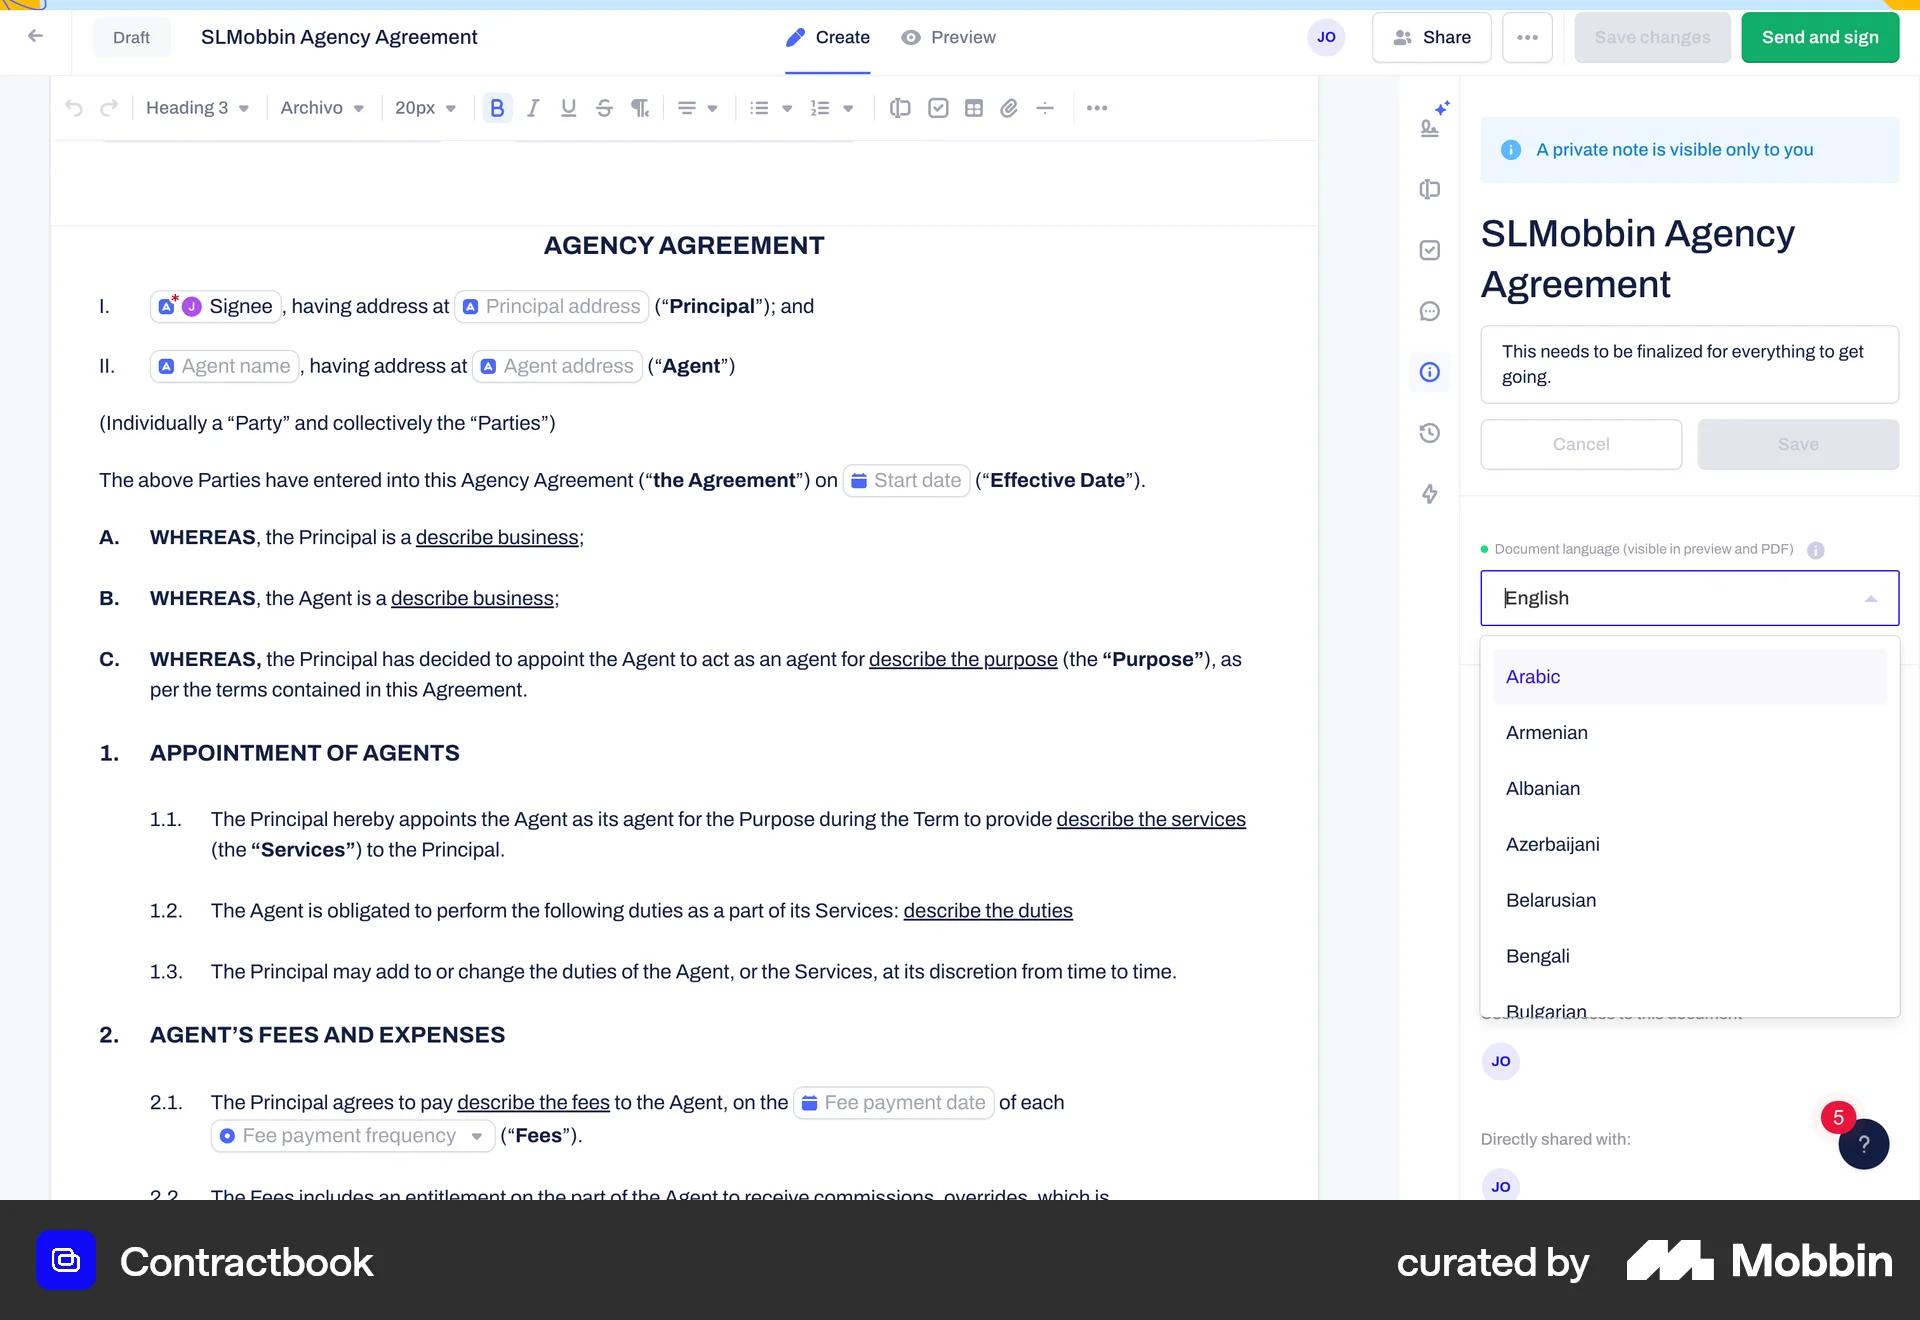The height and width of the screenshot is (1320, 1920).
Task: Open the comments panel icon
Action: click(1429, 311)
